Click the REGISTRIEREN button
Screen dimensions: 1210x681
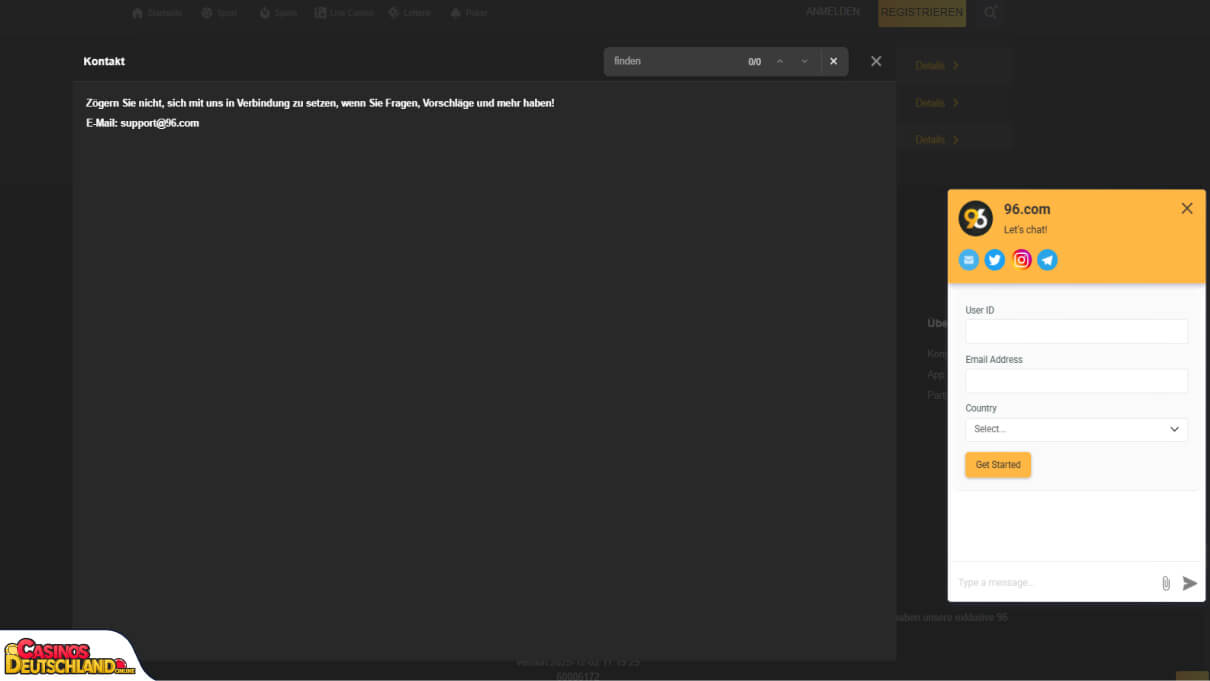tap(922, 13)
